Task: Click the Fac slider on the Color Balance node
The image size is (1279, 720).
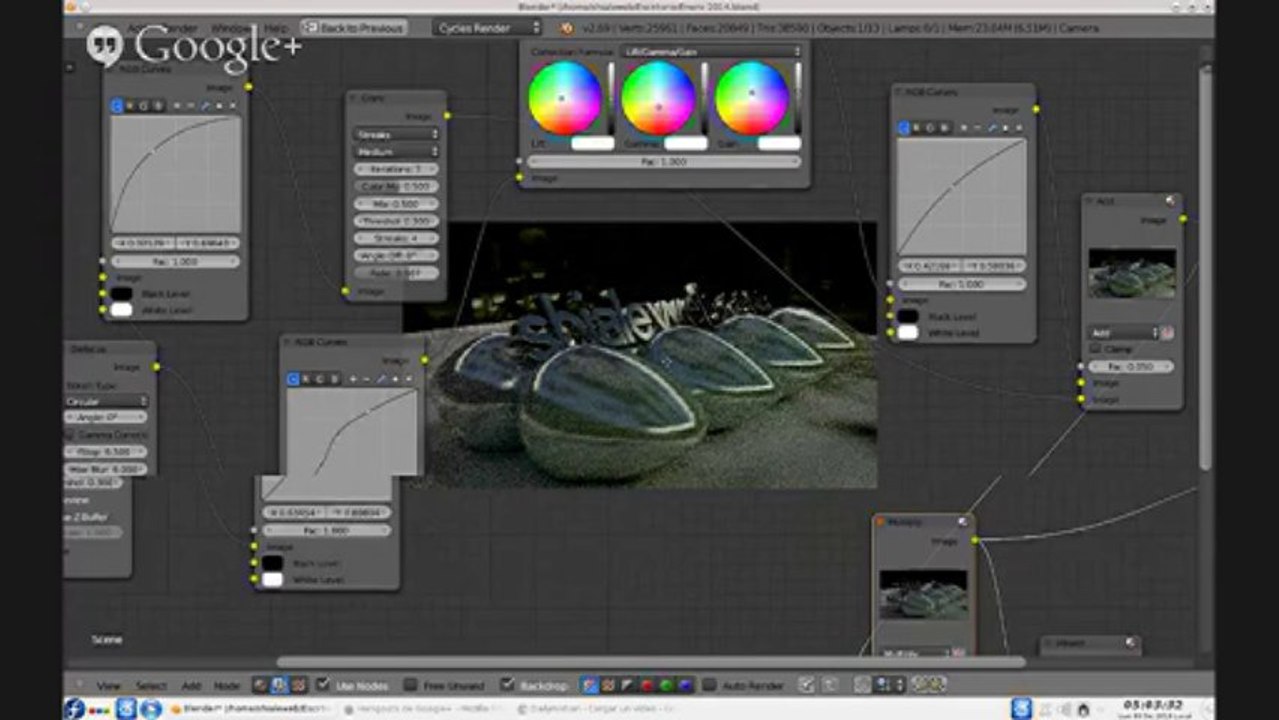Action: pos(663,161)
